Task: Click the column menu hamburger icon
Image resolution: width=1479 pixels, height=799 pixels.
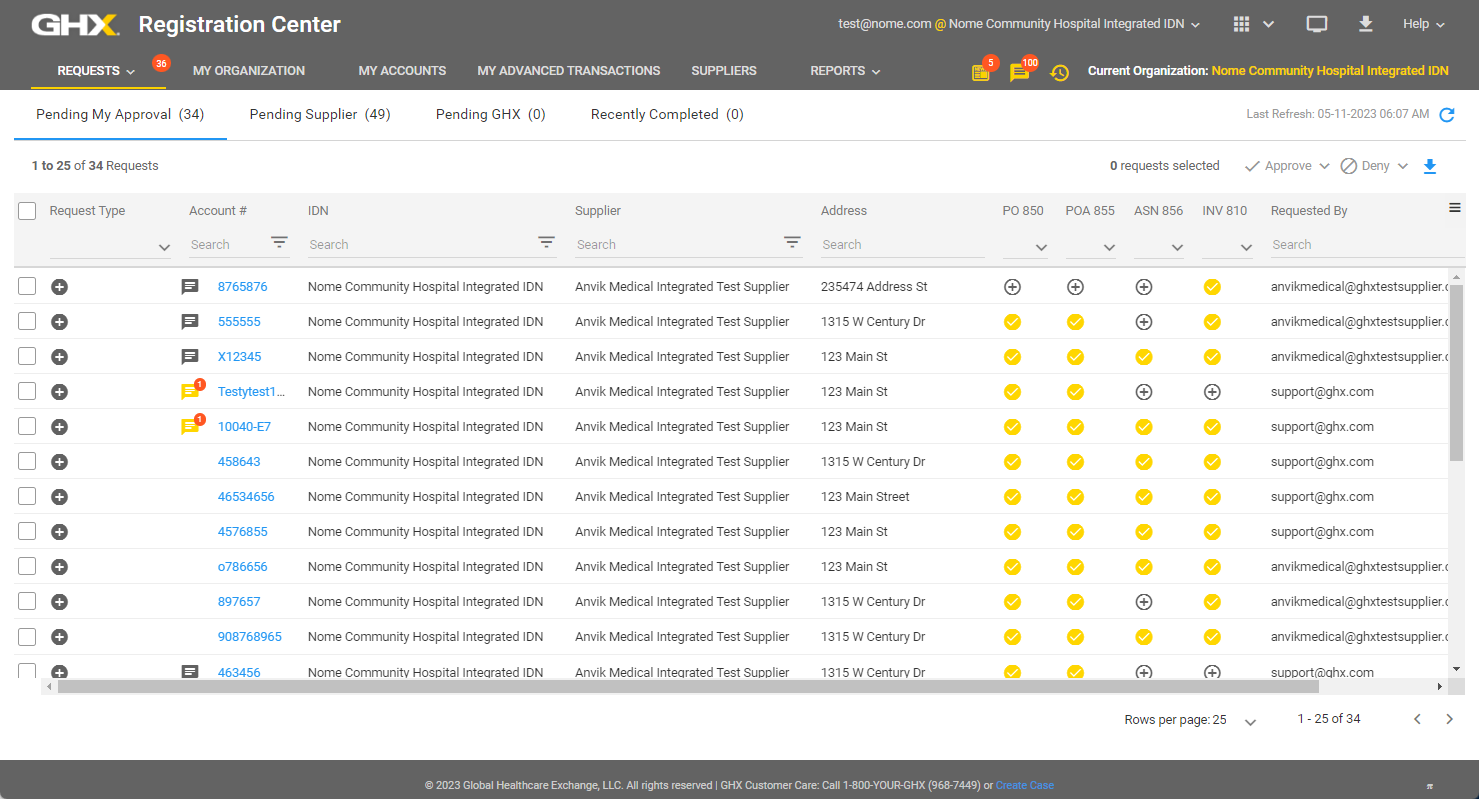Action: 1454,208
